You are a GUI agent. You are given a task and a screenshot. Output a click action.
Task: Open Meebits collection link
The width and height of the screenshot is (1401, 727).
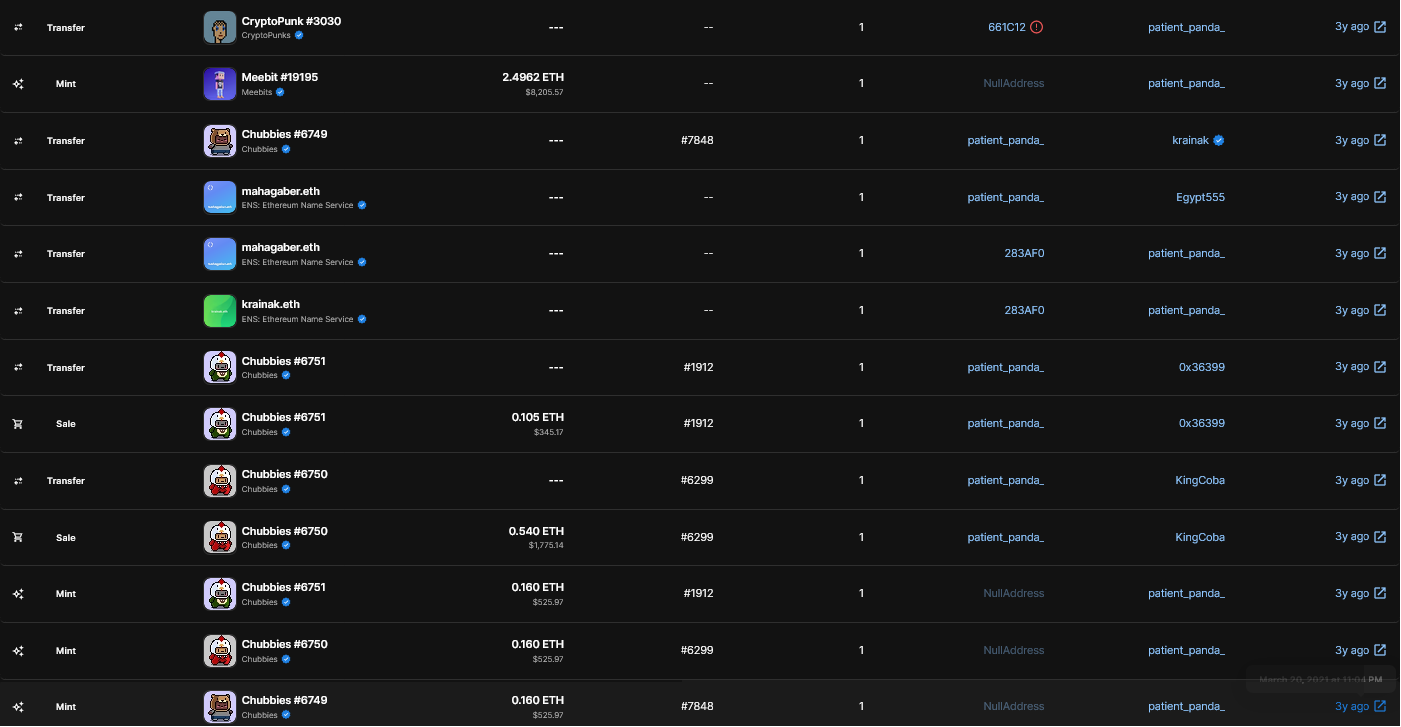[257, 92]
